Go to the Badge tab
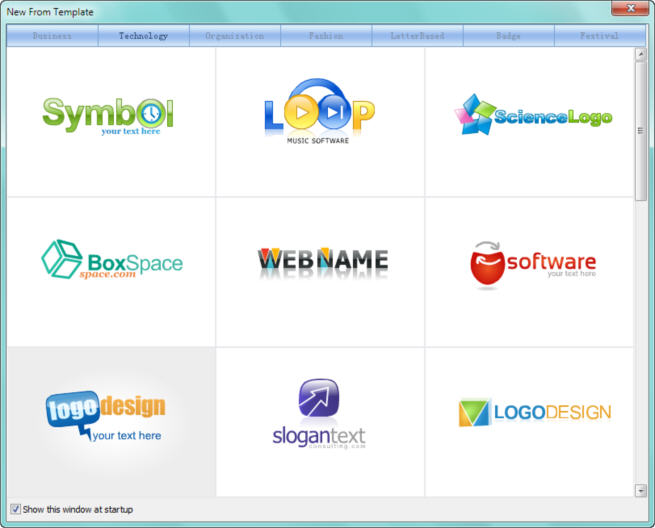Viewport: 655px width, 528px height. 508,36
